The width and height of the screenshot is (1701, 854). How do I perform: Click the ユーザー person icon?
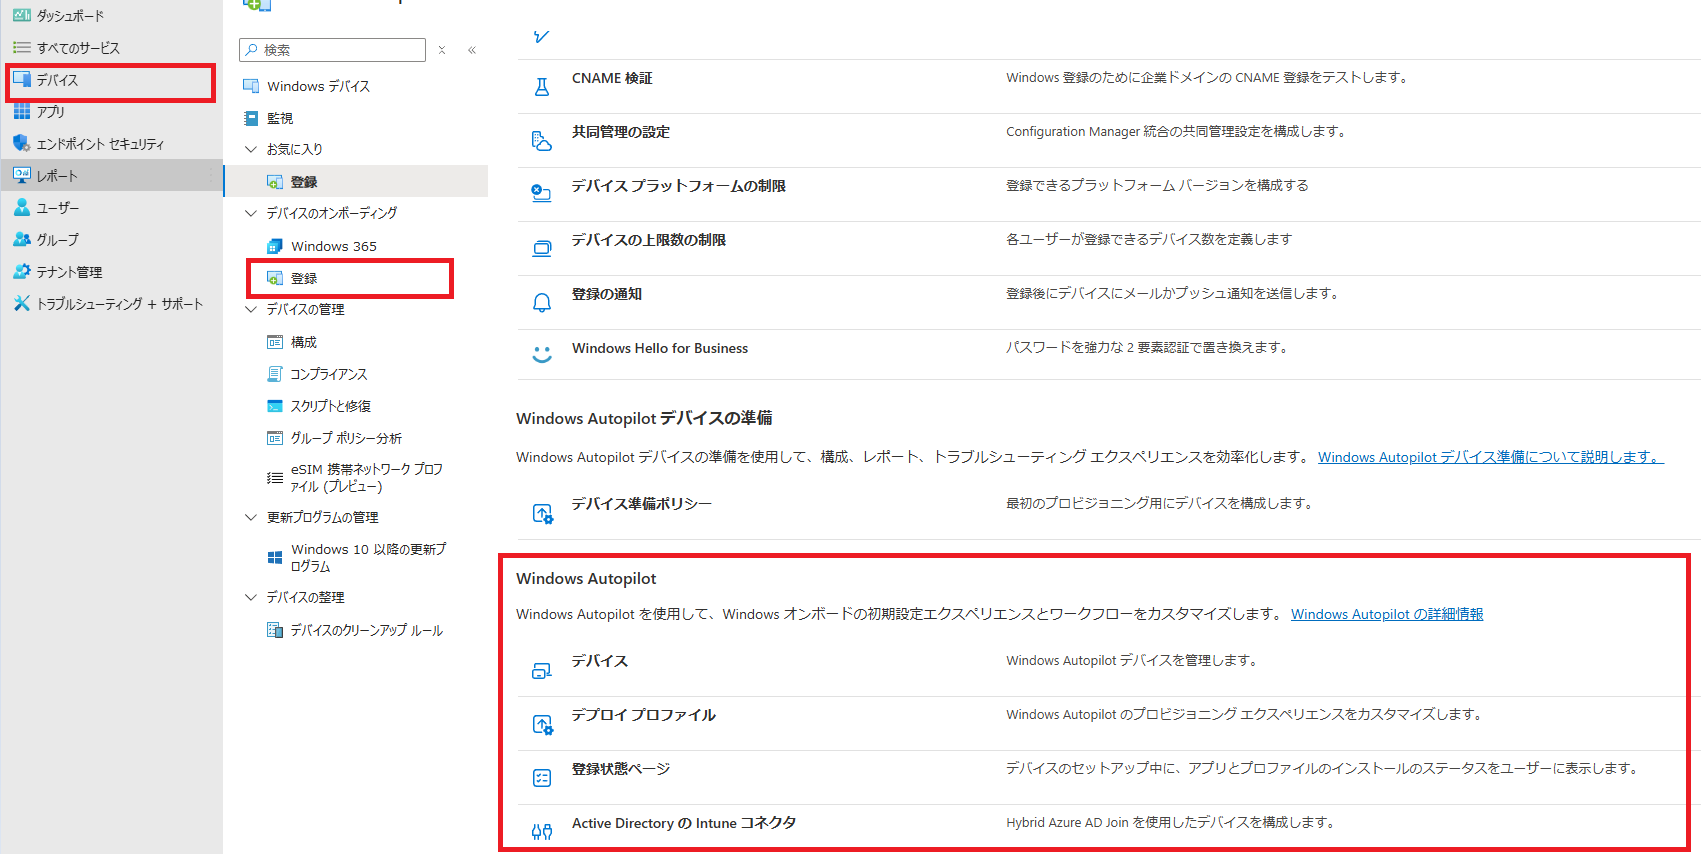22,208
